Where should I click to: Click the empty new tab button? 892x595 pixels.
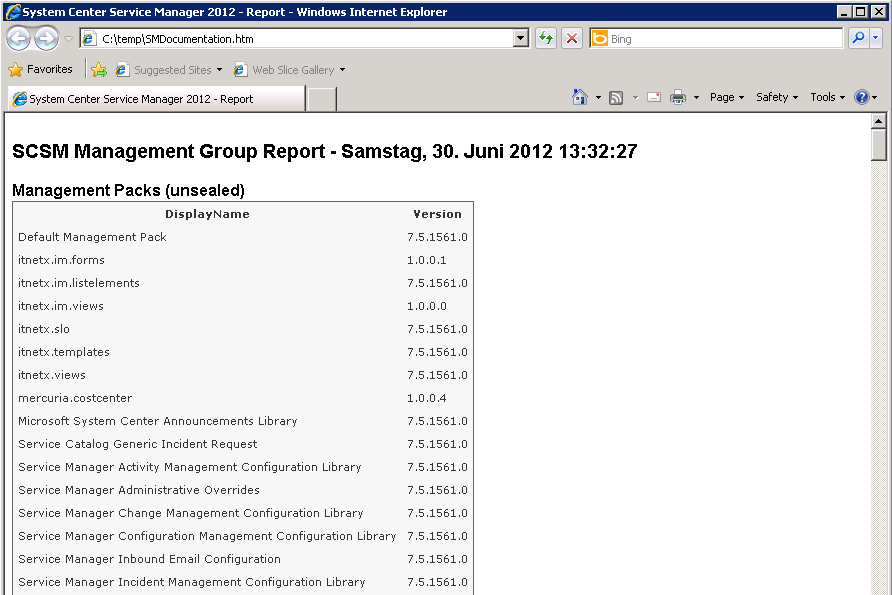tap(321, 99)
